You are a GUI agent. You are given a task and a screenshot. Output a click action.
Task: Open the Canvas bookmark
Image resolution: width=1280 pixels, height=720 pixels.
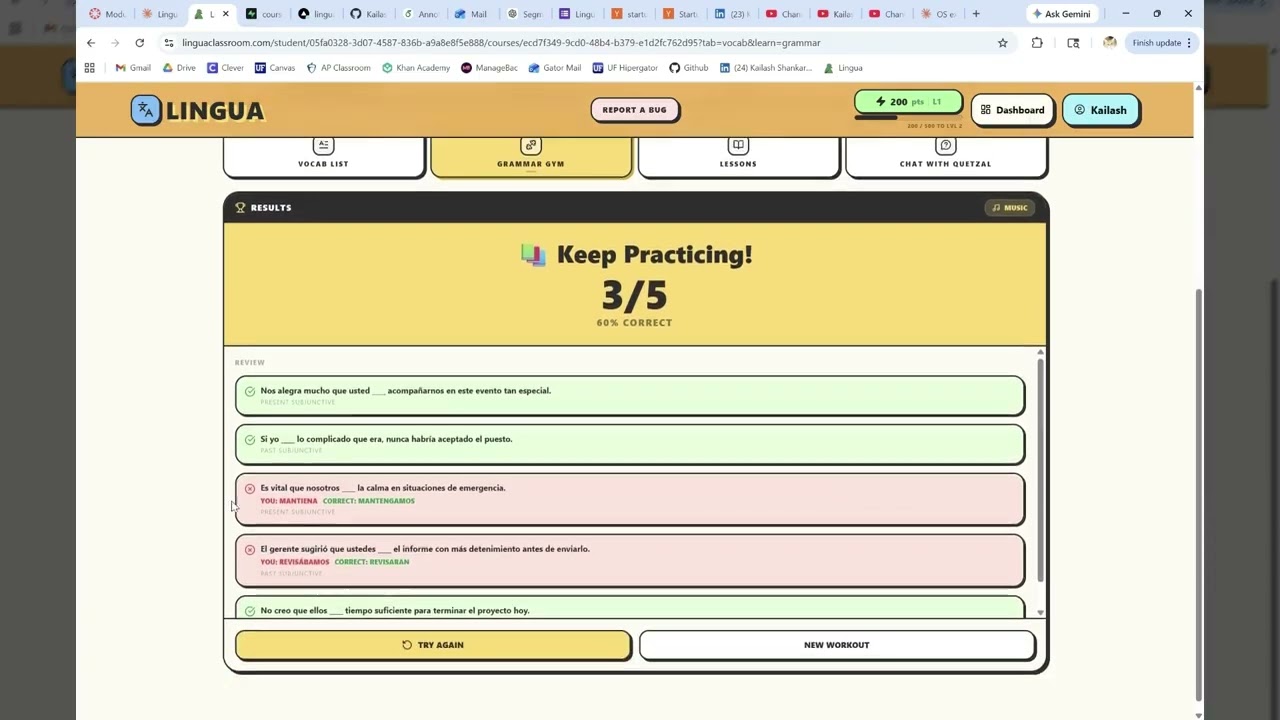(275, 68)
